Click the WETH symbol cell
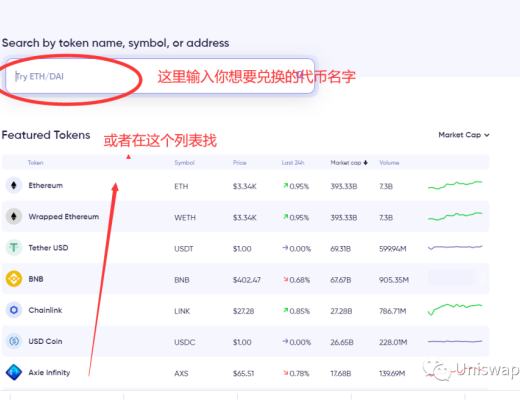 (185, 218)
